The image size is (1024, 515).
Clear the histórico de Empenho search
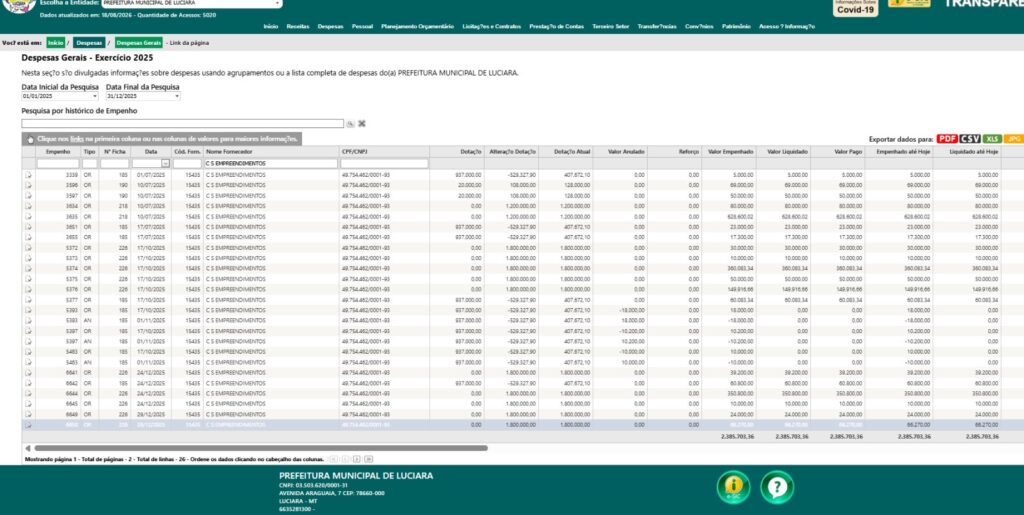pyautogui.click(x=361, y=123)
